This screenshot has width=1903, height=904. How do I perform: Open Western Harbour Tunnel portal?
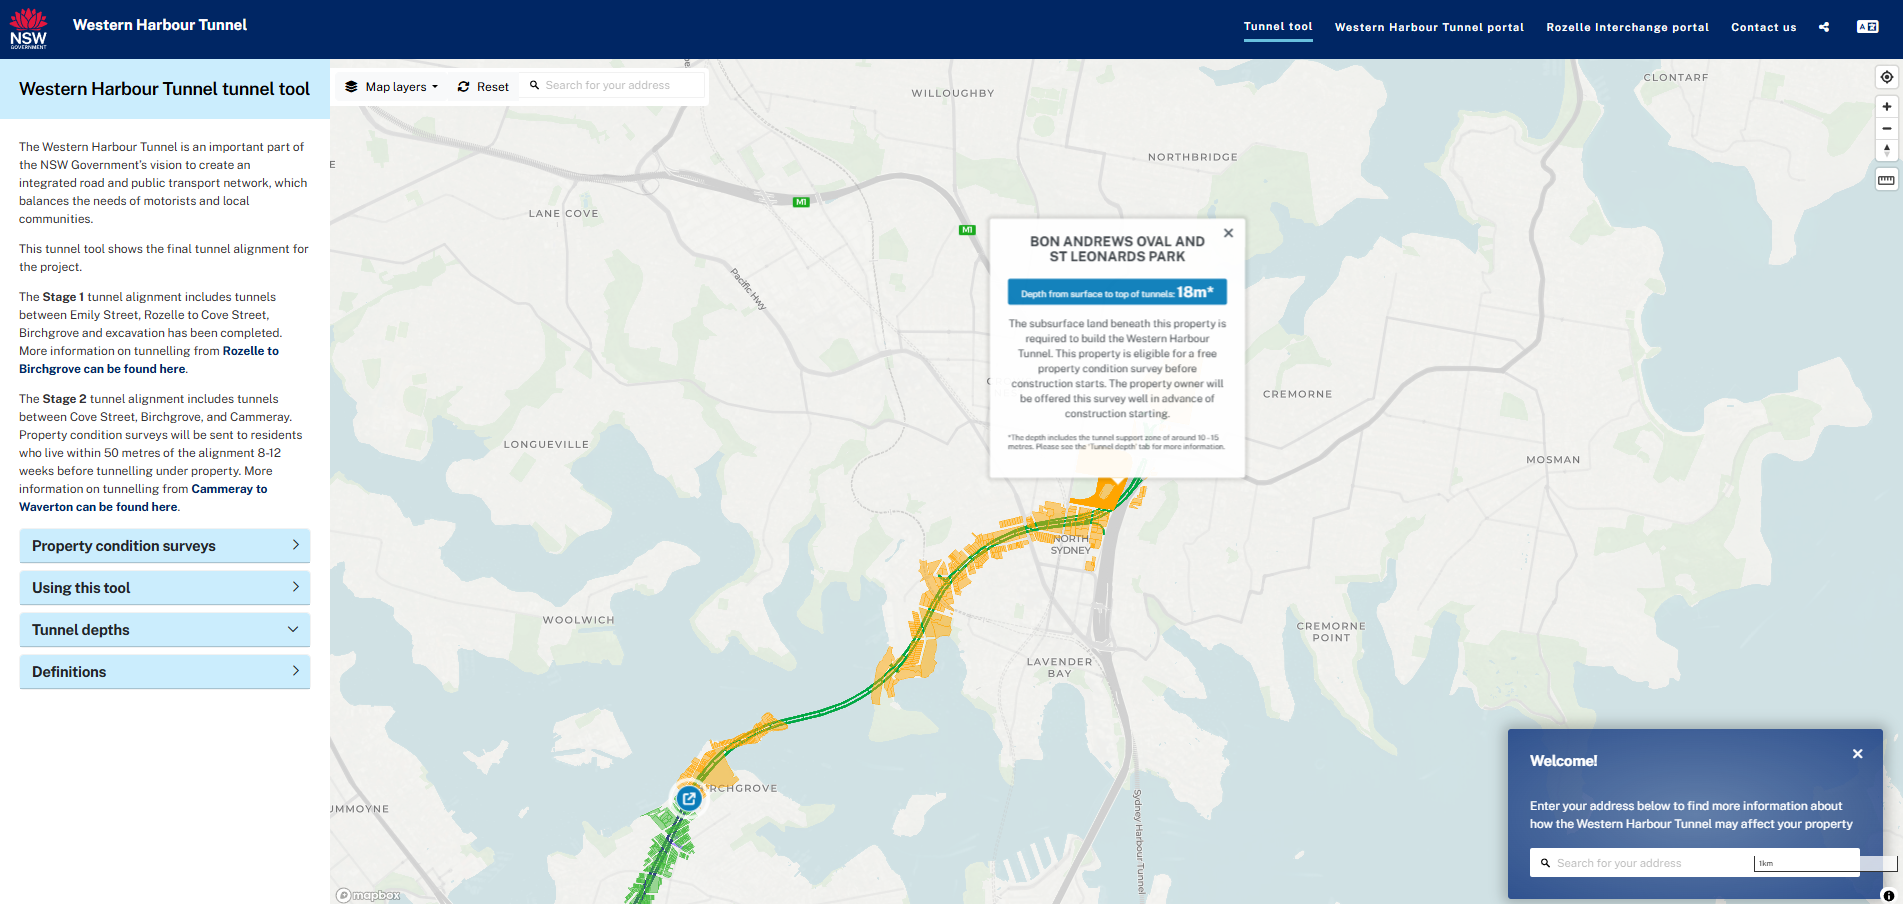point(1429,27)
